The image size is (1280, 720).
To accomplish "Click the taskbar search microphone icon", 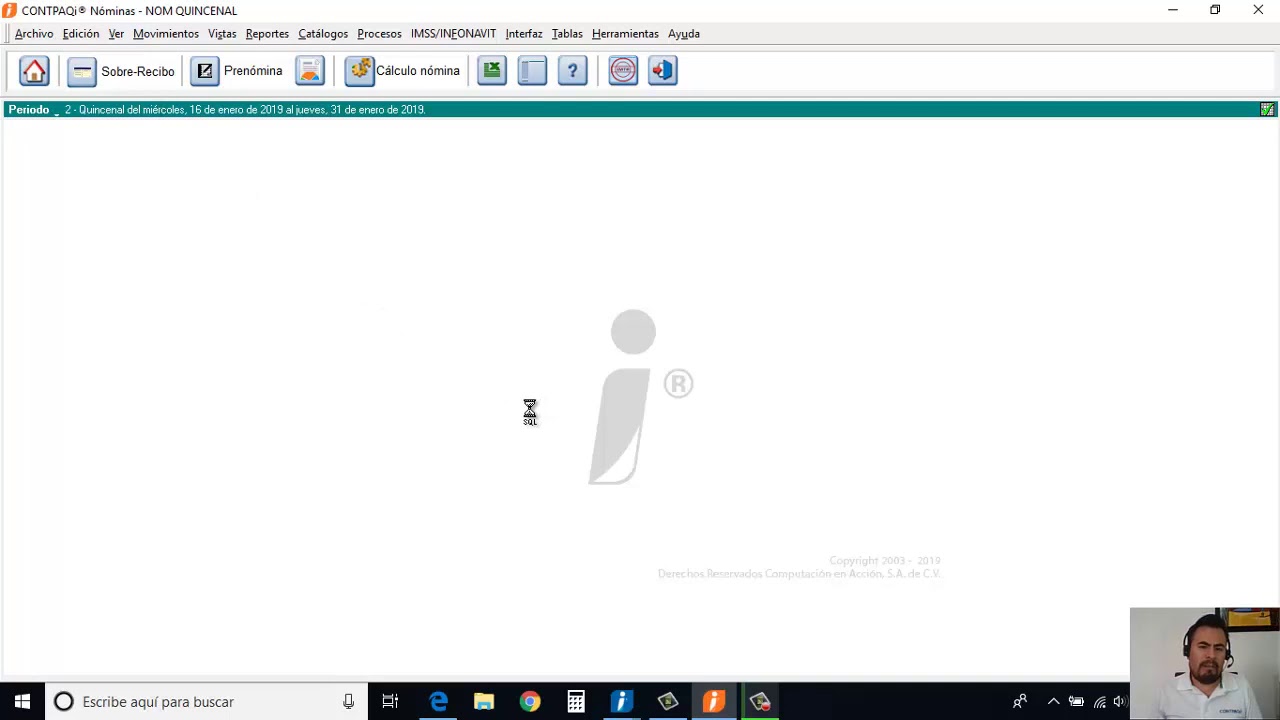I will tap(348, 702).
